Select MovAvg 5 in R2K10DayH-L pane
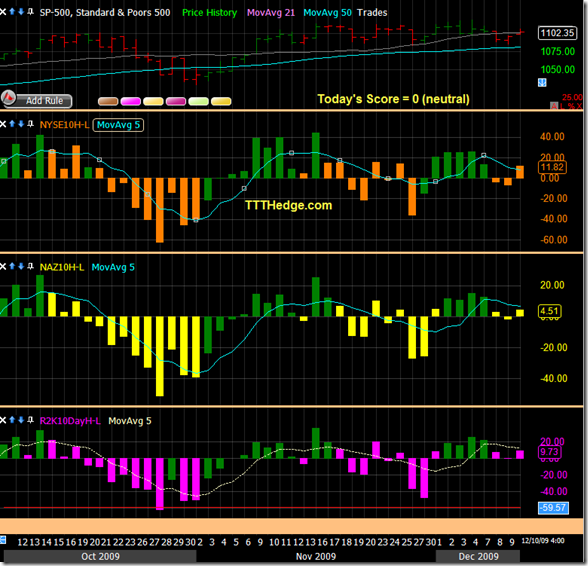588x566 pixels. pos(130,421)
